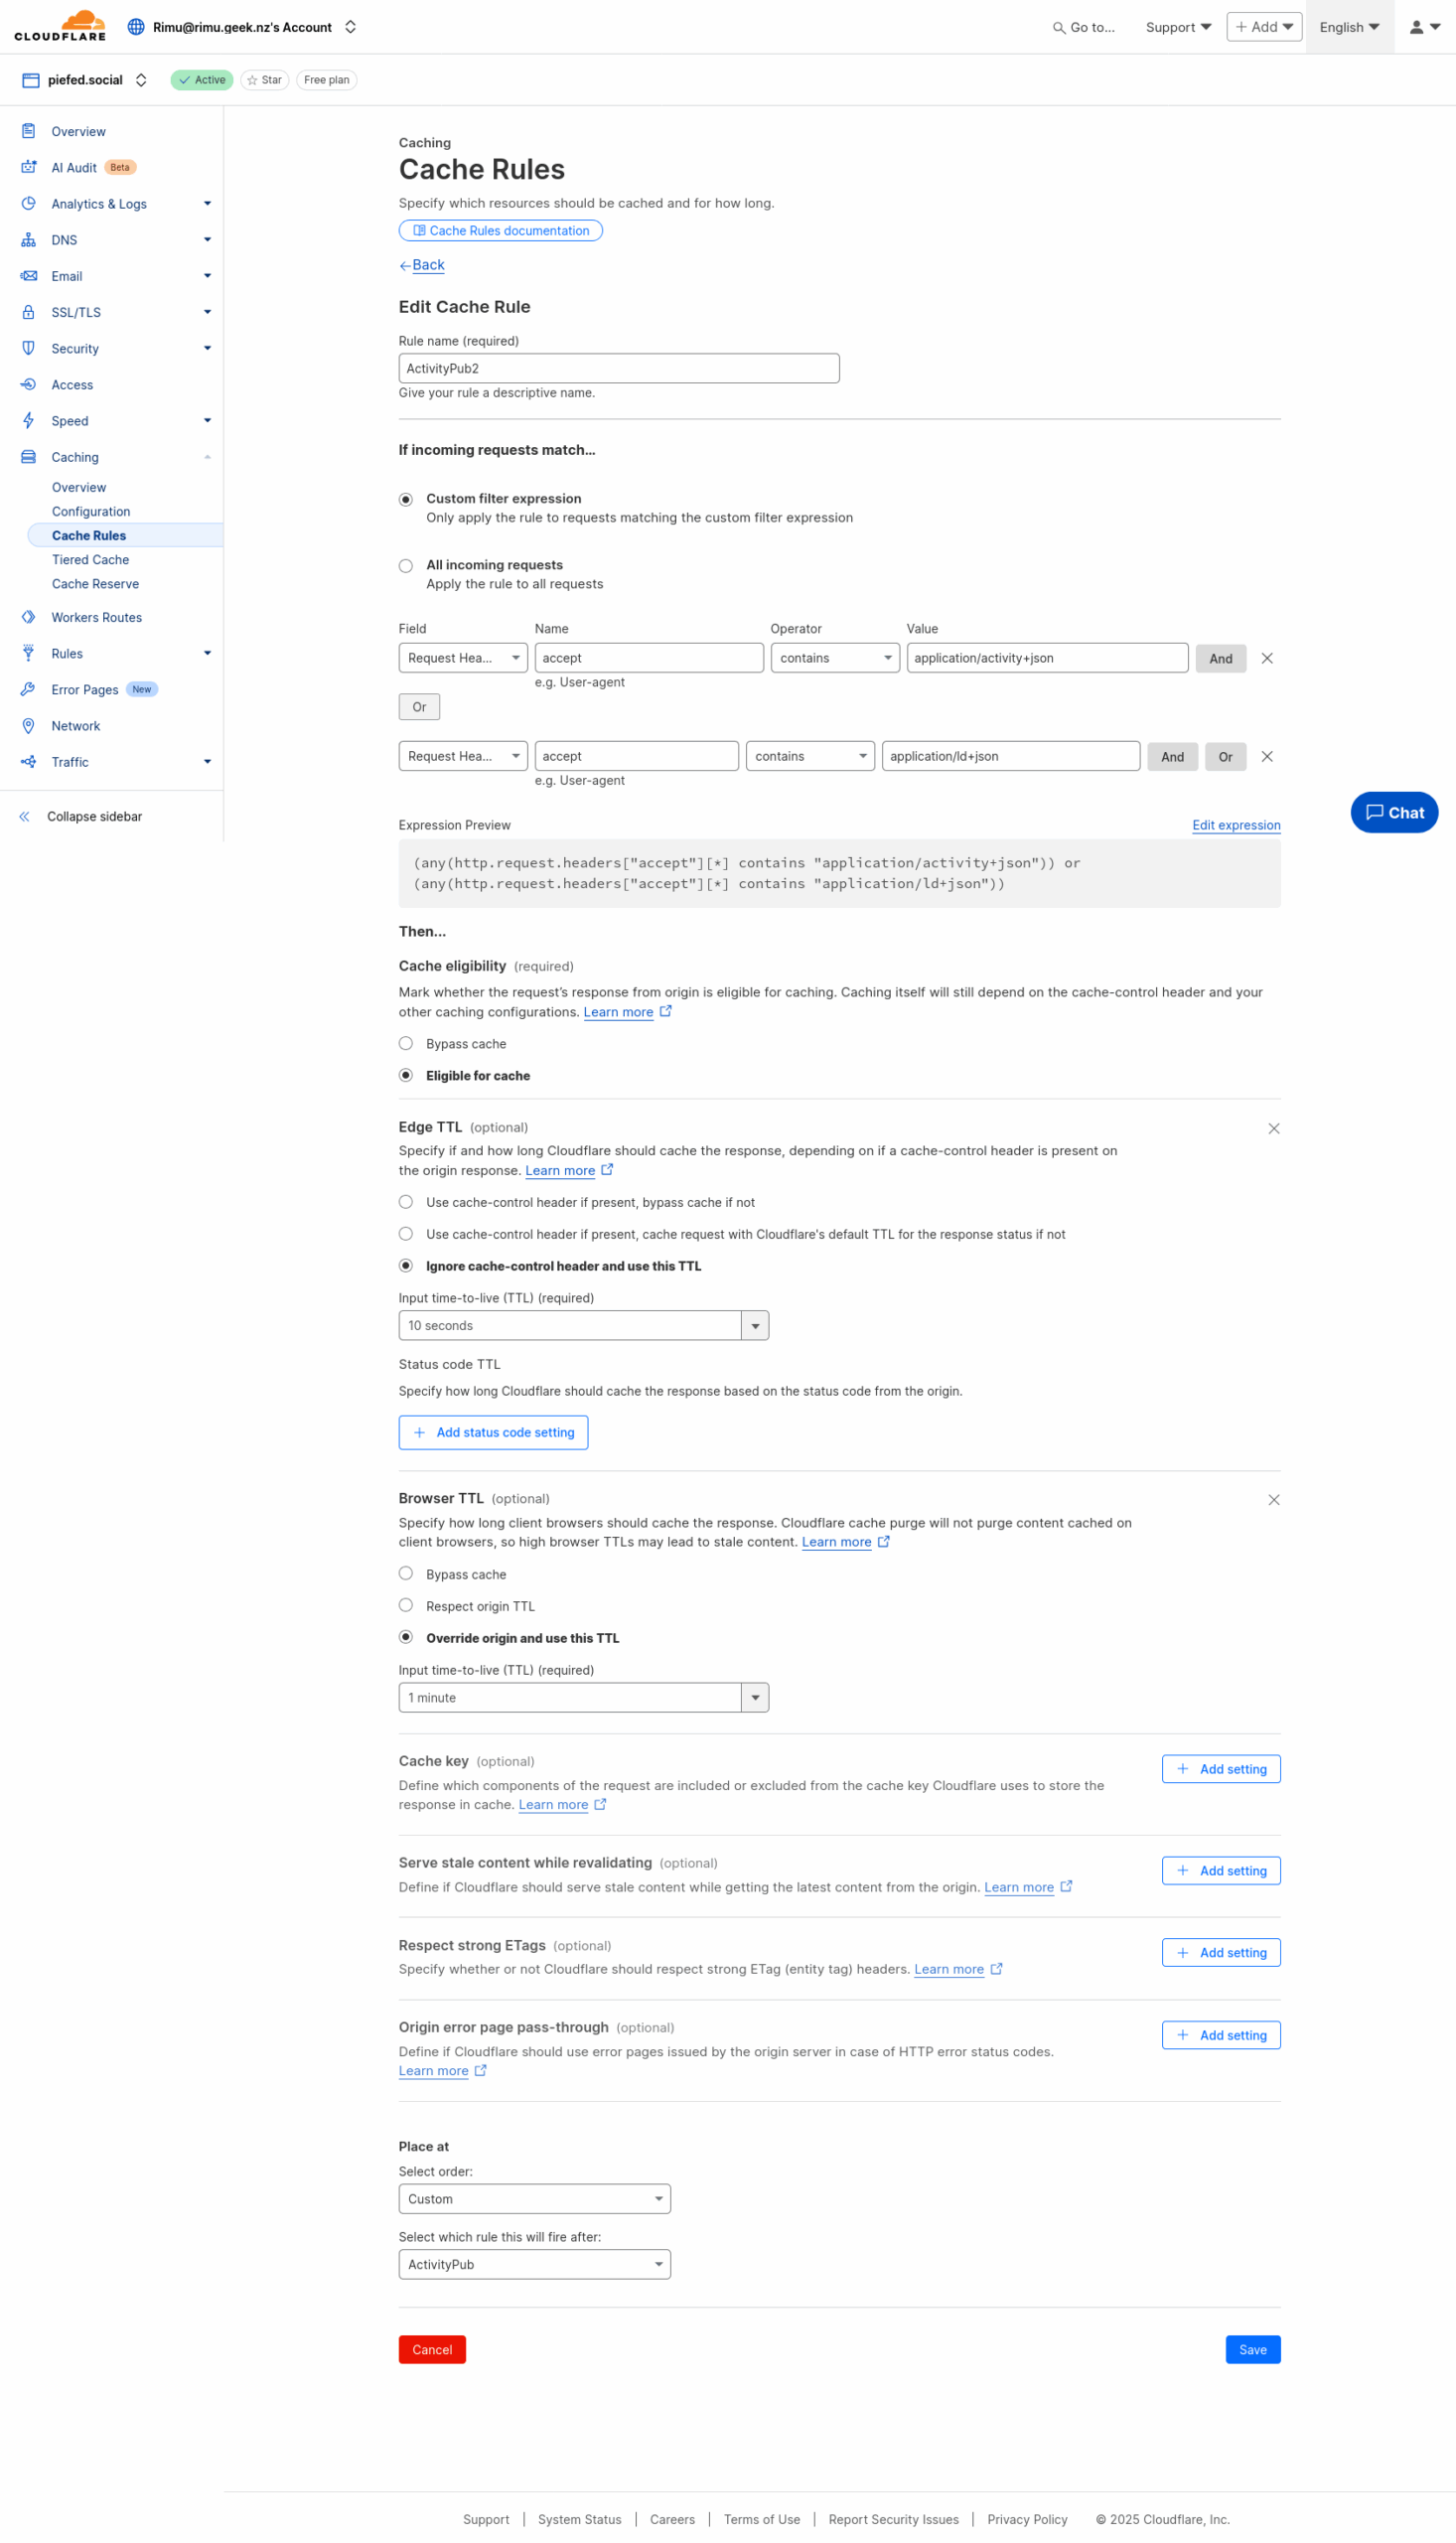
Task: Remove the Browser TTL setting
Action: tap(1274, 1499)
